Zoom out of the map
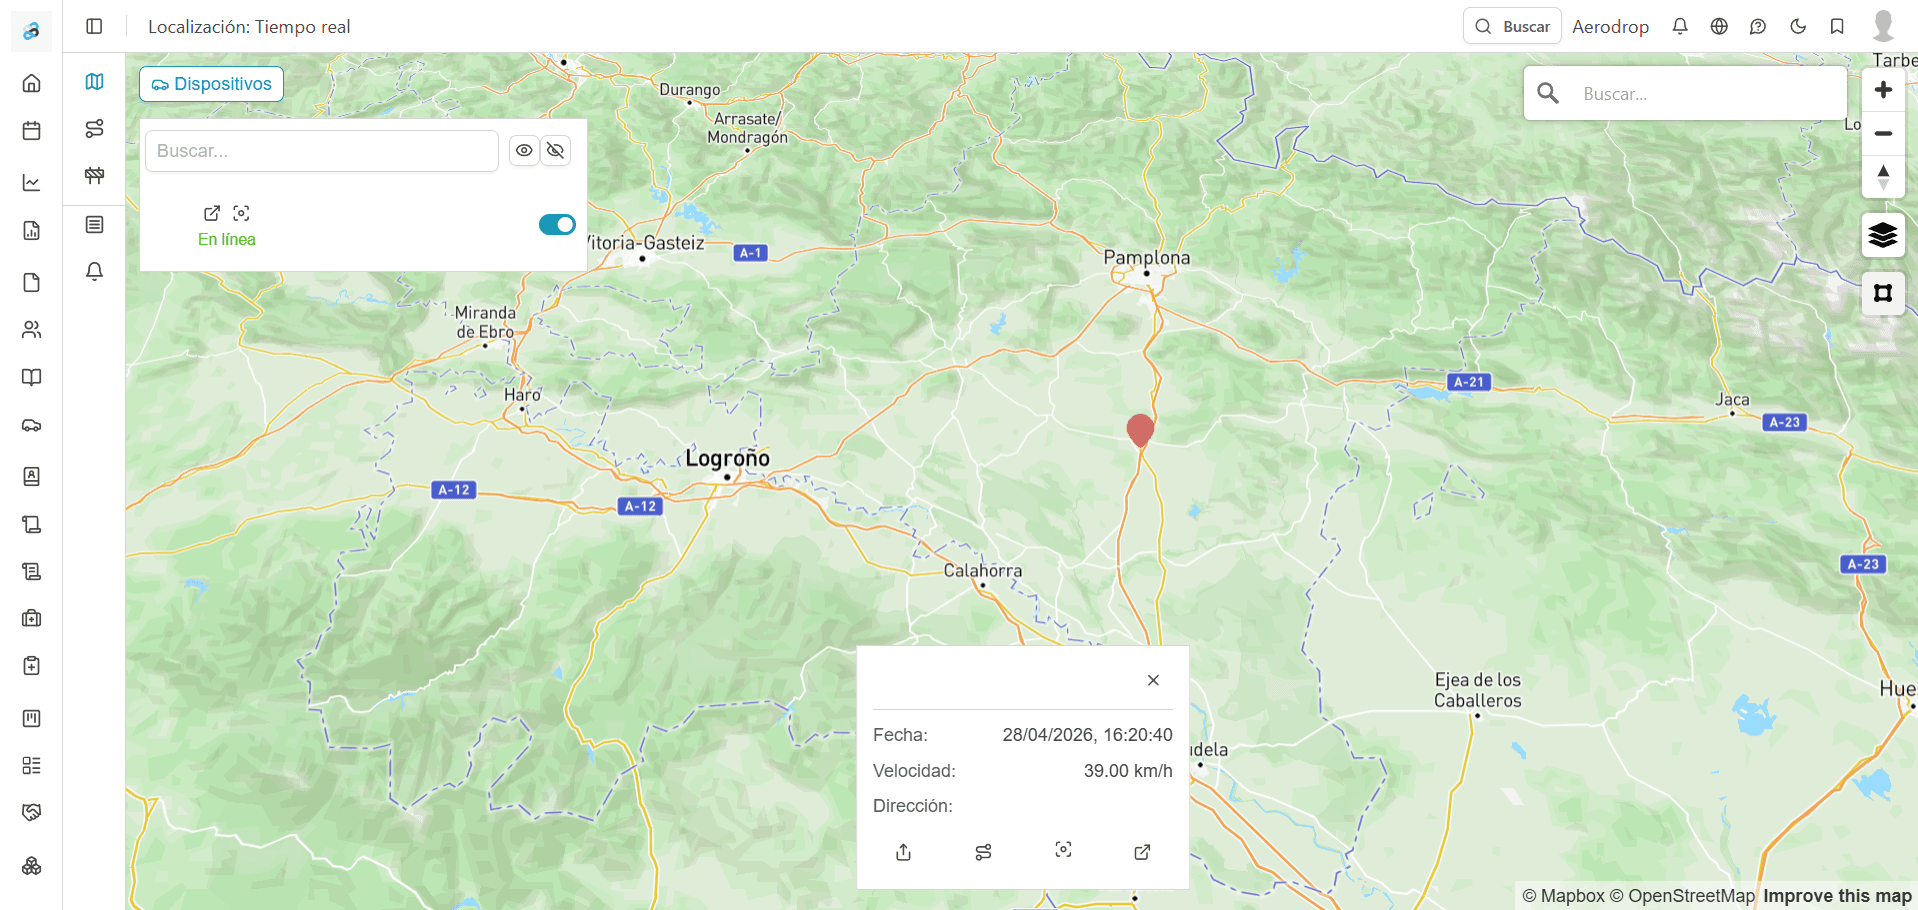This screenshot has width=1918, height=910. pyautogui.click(x=1883, y=133)
